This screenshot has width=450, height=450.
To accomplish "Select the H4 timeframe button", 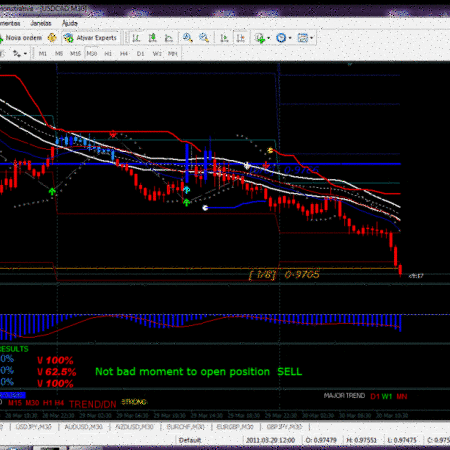I will 124,54.
